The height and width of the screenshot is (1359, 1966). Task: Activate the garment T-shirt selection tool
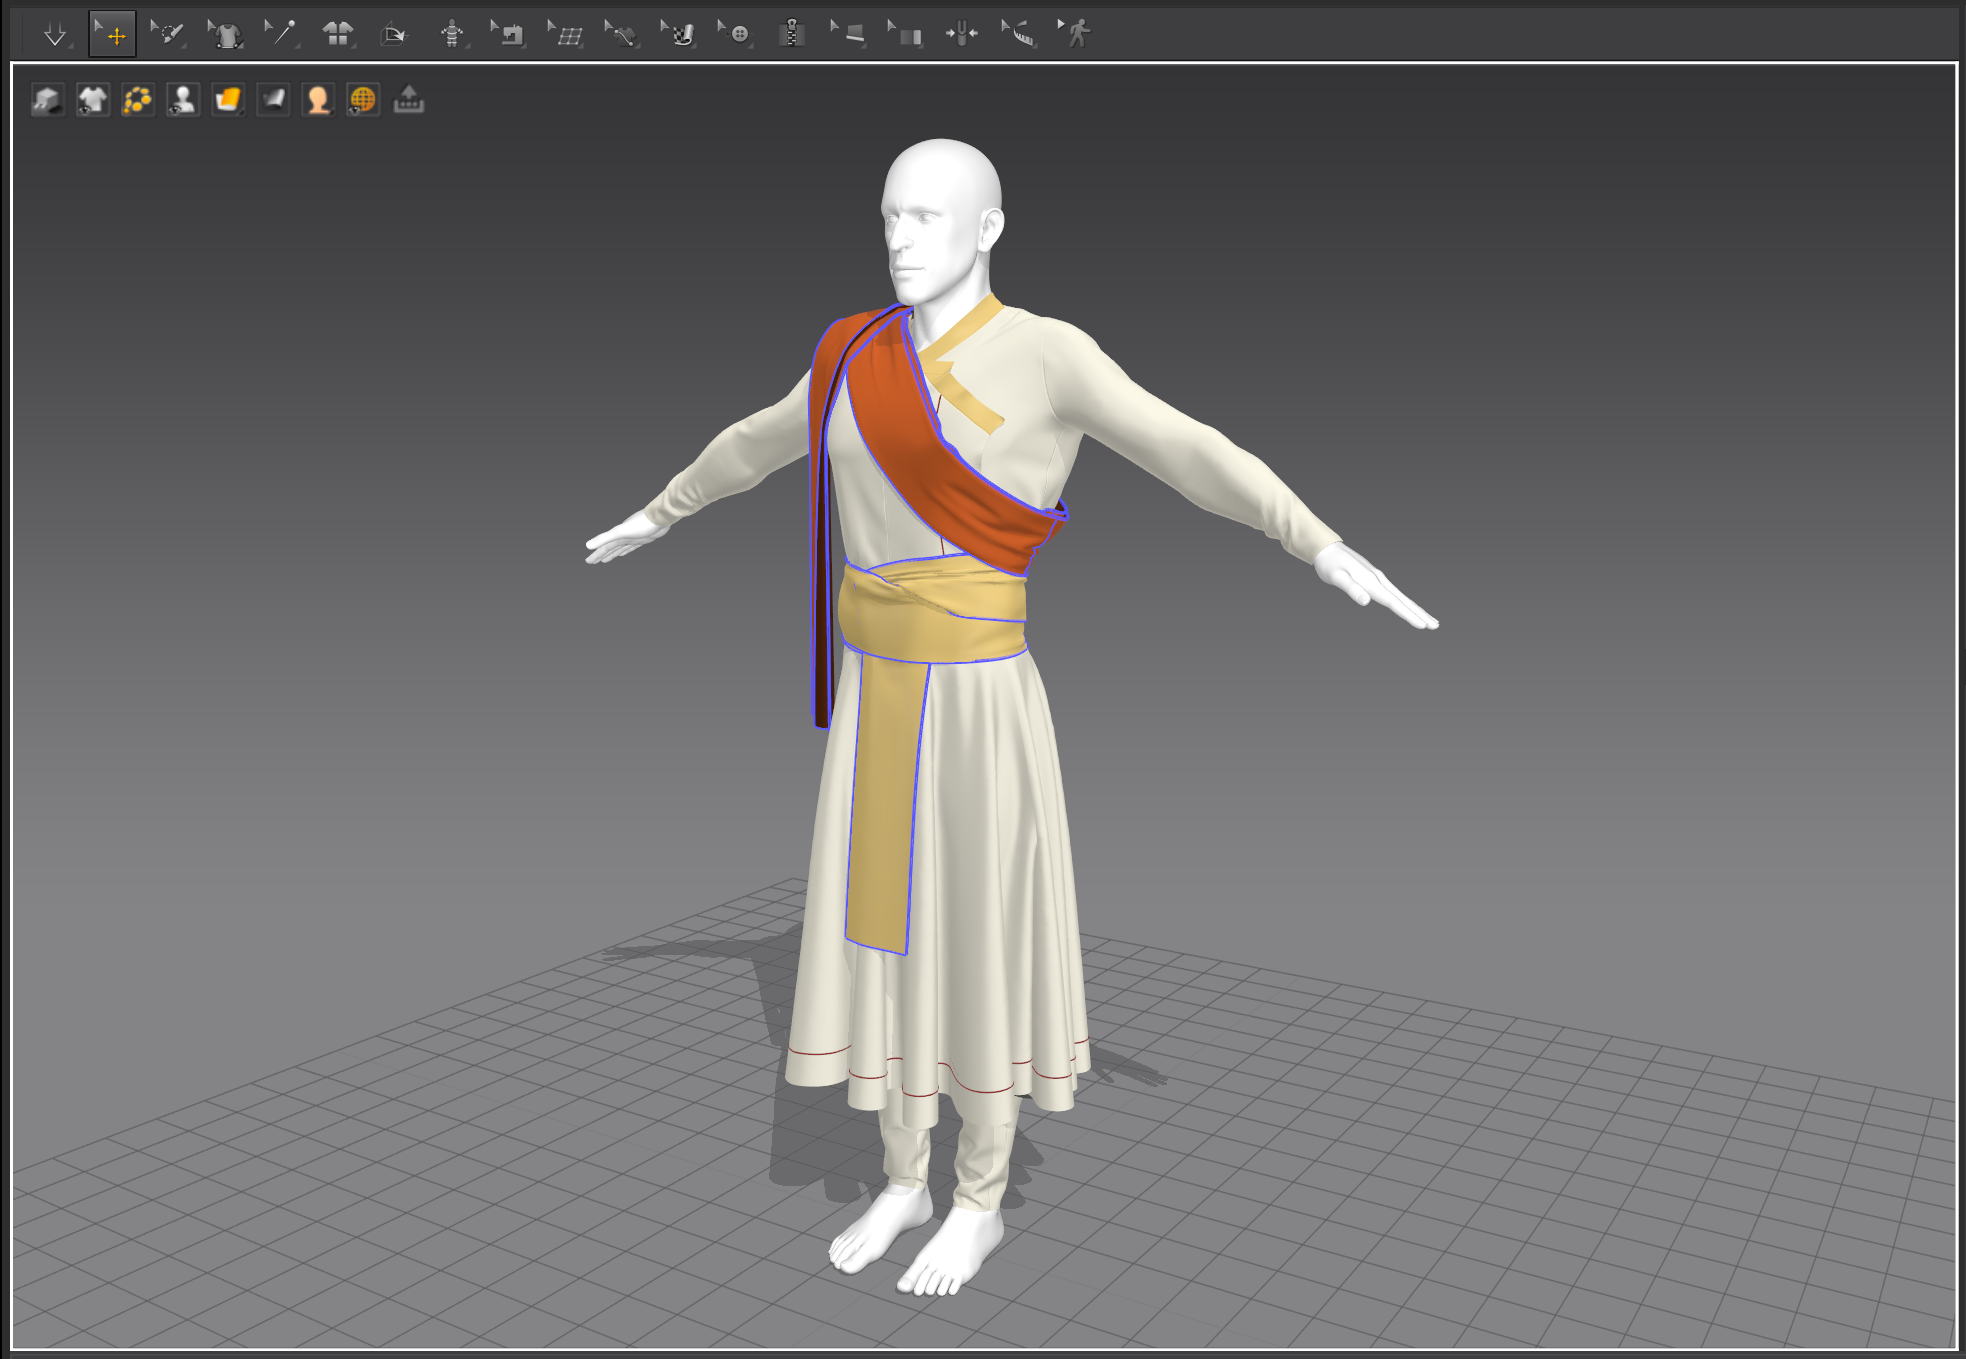pos(226,35)
